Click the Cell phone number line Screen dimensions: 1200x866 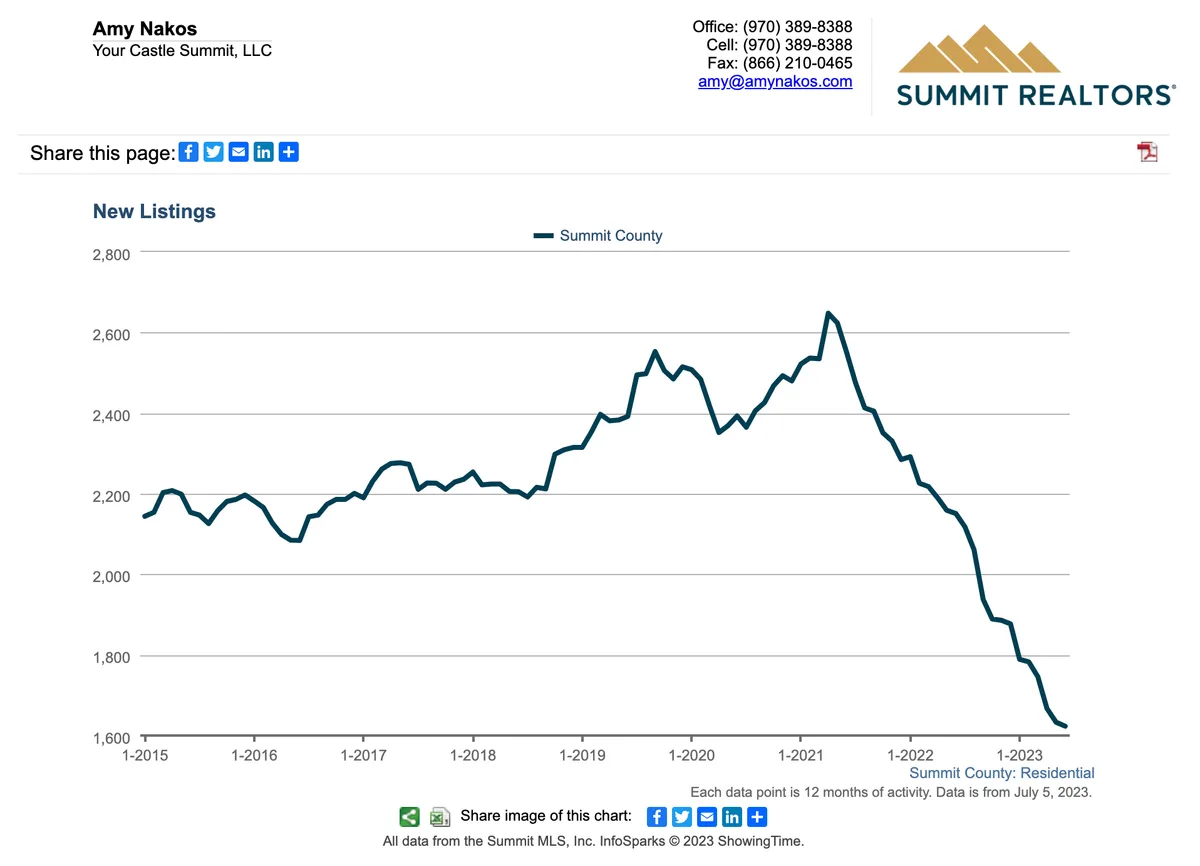[780, 45]
